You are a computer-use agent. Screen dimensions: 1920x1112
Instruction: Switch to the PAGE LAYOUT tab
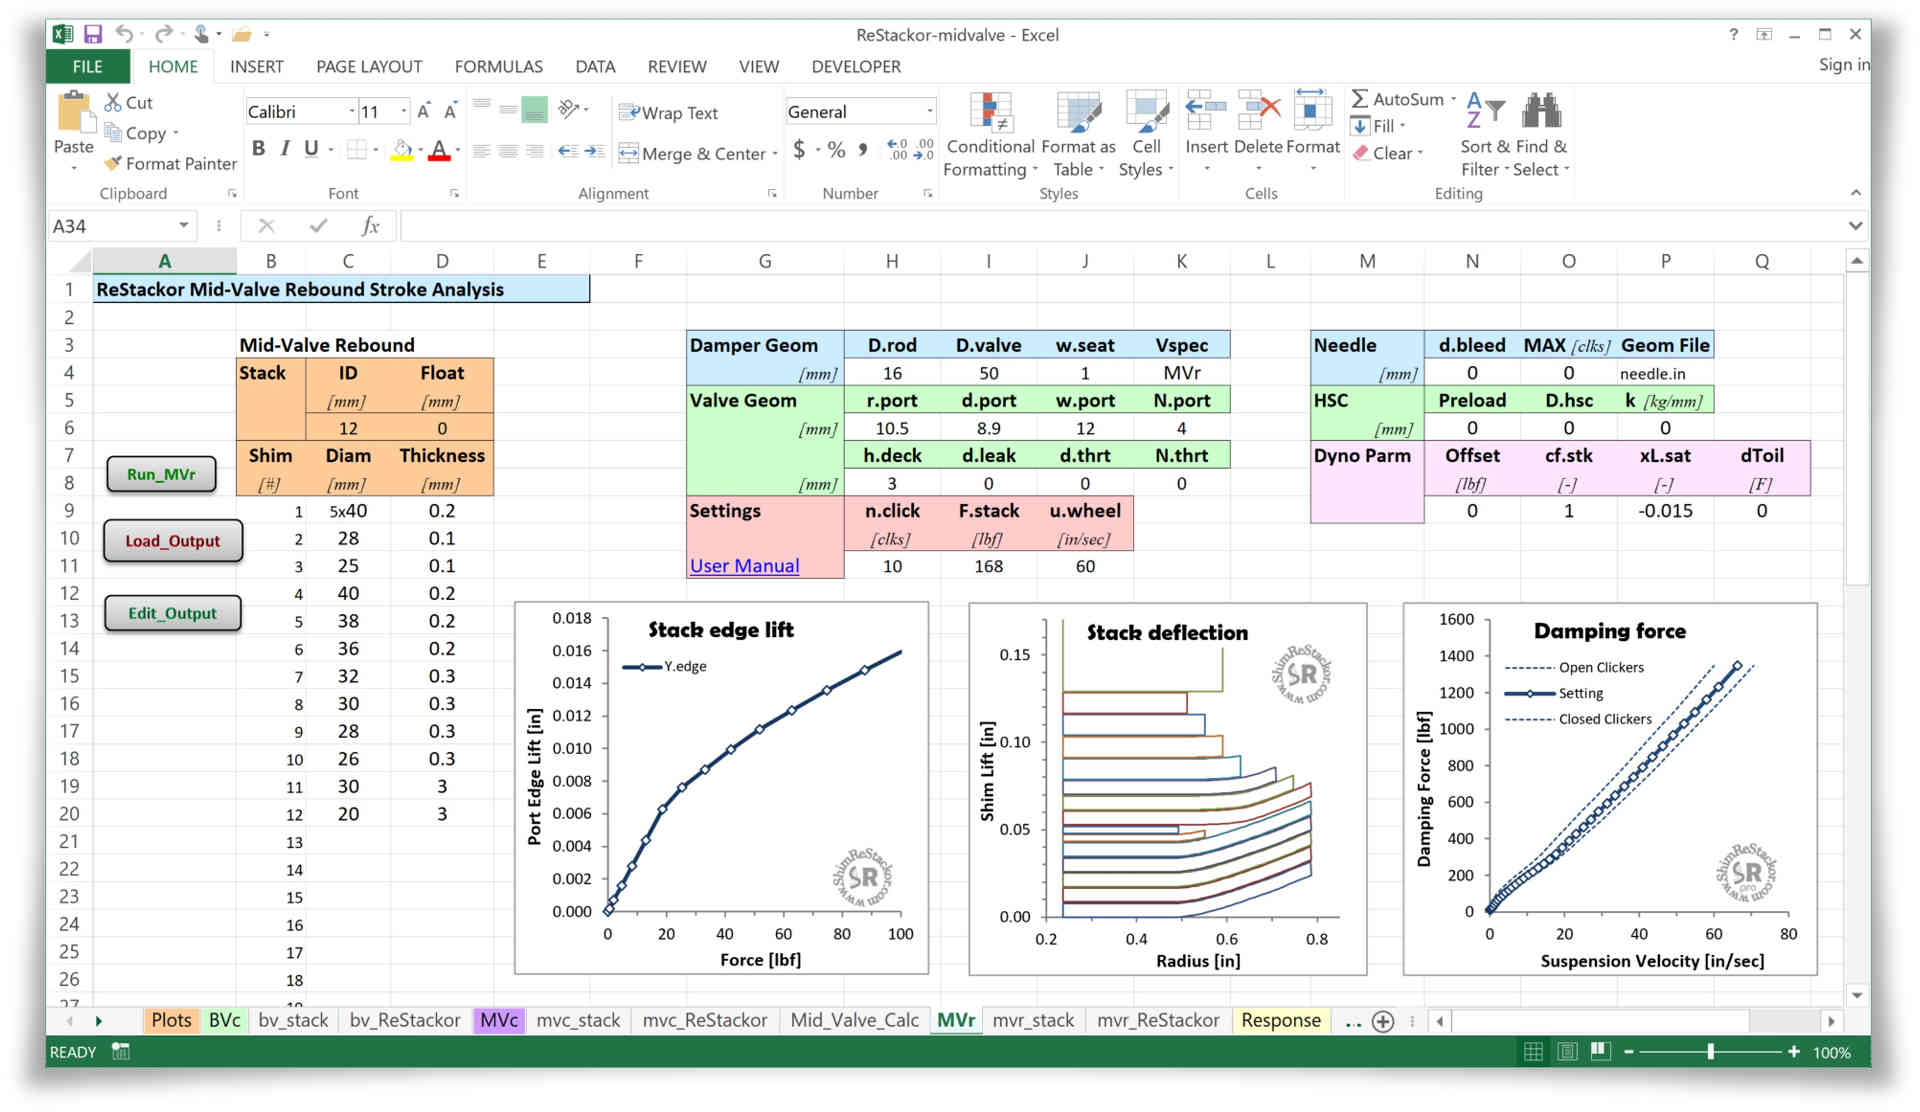tap(369, 66)
